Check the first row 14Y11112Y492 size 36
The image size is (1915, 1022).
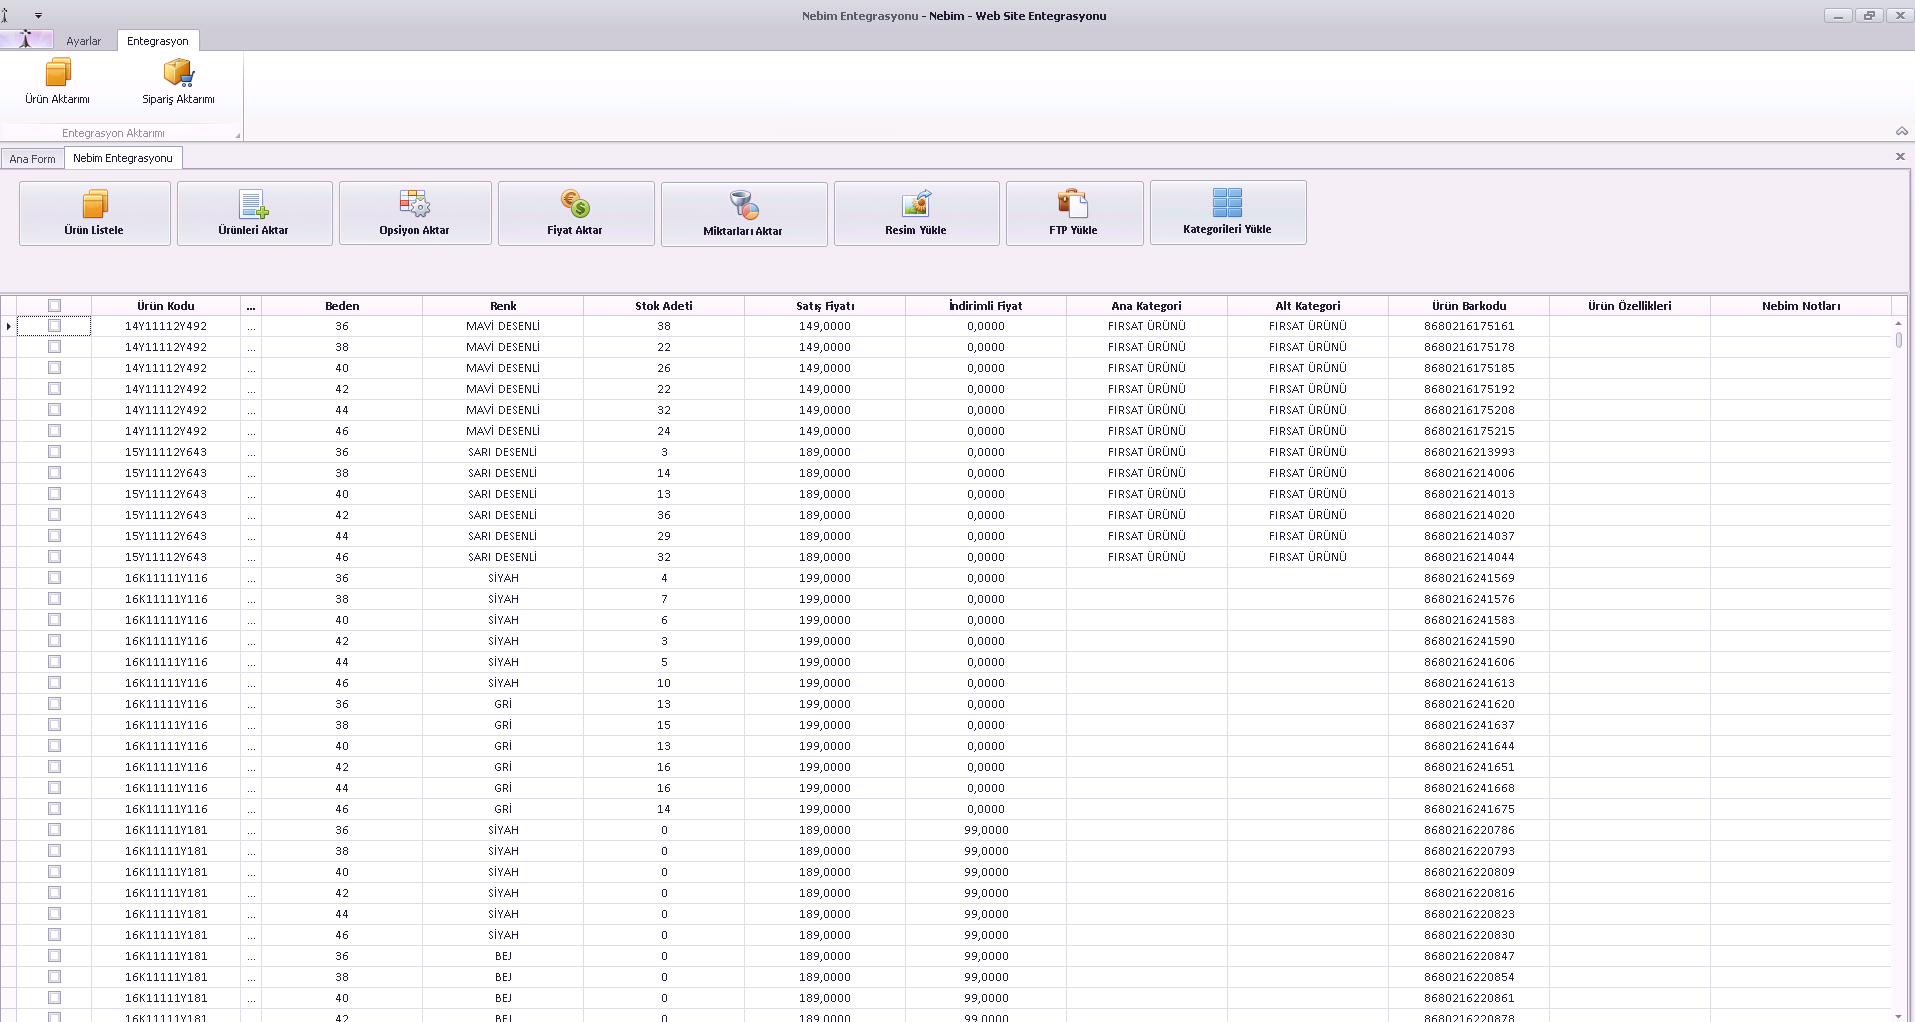[x=54, y=326]
